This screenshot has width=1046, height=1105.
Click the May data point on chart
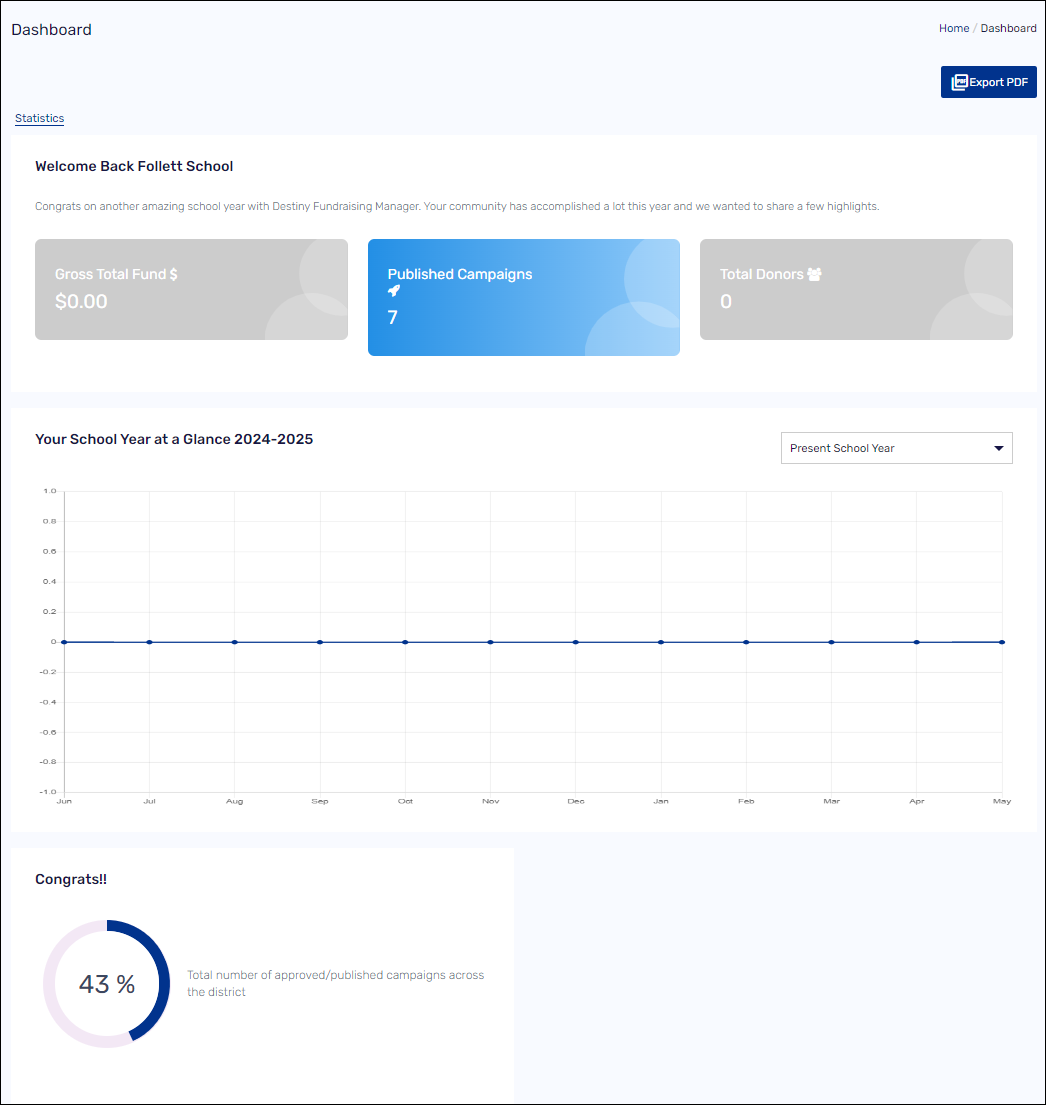[1001, 642]
